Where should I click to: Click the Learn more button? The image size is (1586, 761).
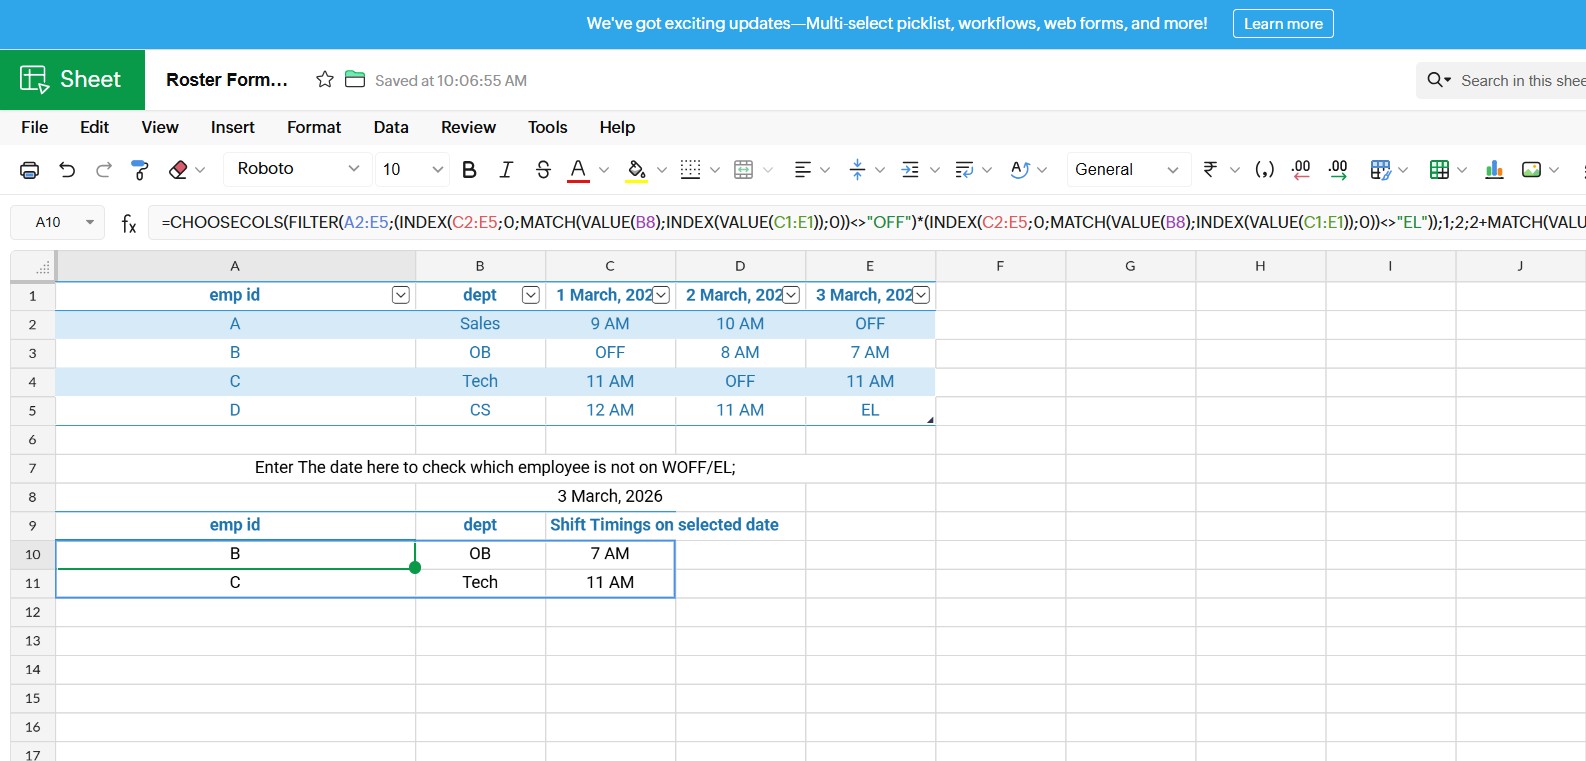point(1282,24)
